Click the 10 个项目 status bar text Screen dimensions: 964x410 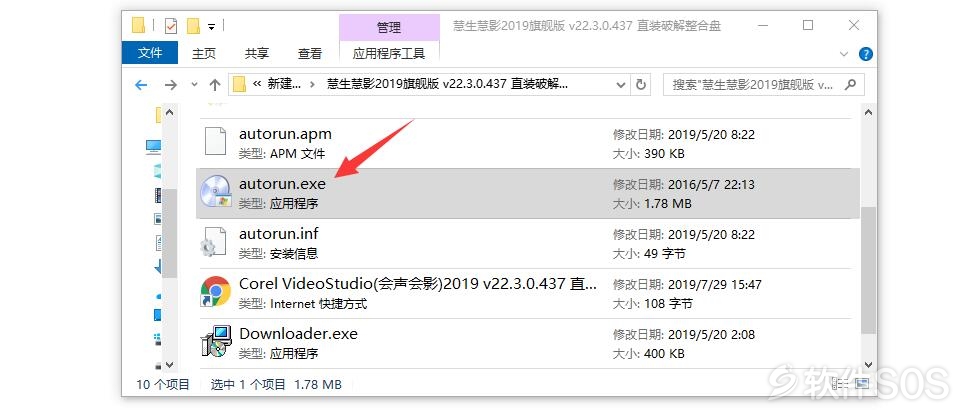point(163,385)
